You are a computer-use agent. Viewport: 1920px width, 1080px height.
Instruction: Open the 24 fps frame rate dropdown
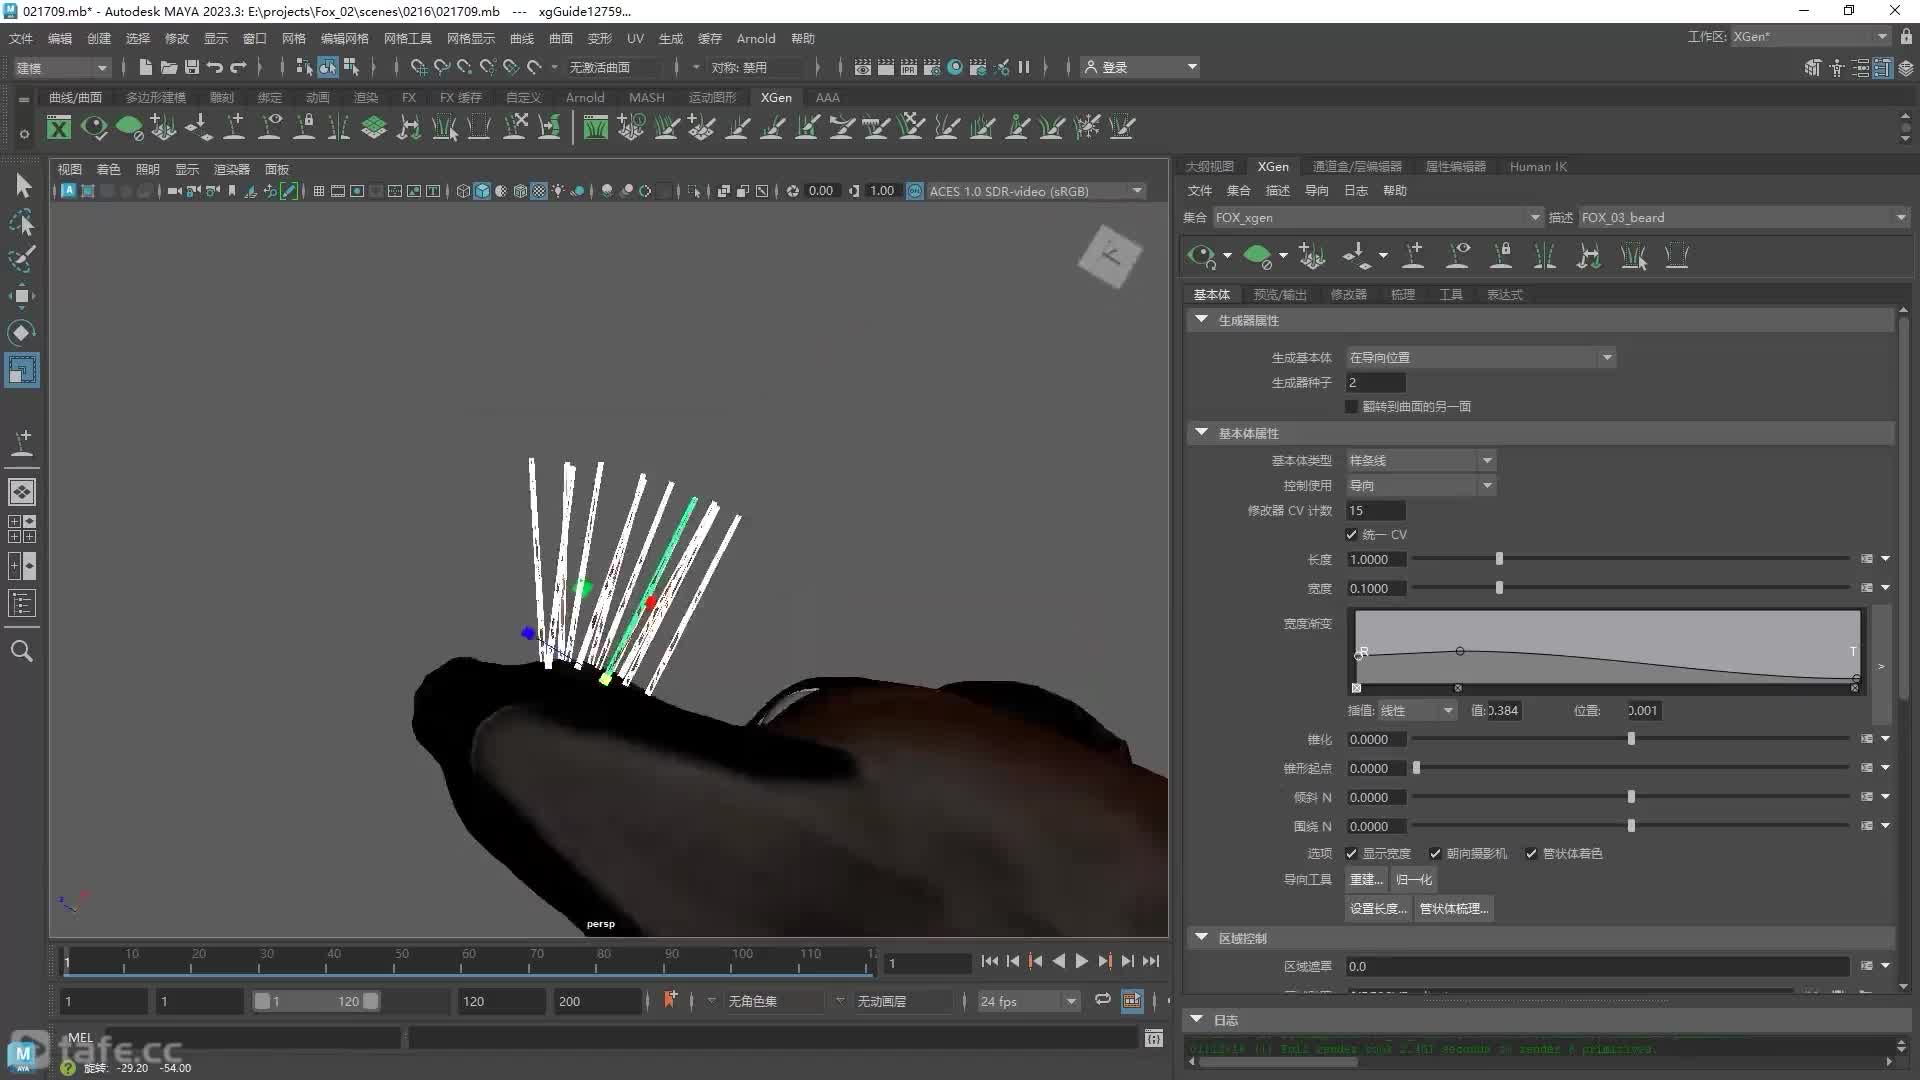pos(1028,1001)
